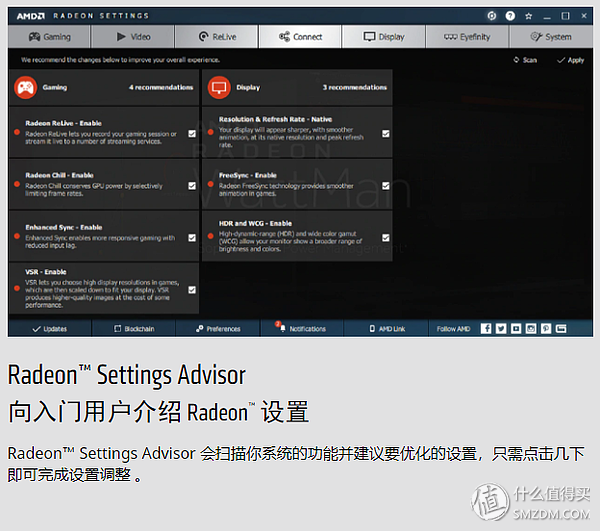Click the Connect tab share icon
Image resolution: width=600 pixels, height=531 pixels.
(284, 37)
